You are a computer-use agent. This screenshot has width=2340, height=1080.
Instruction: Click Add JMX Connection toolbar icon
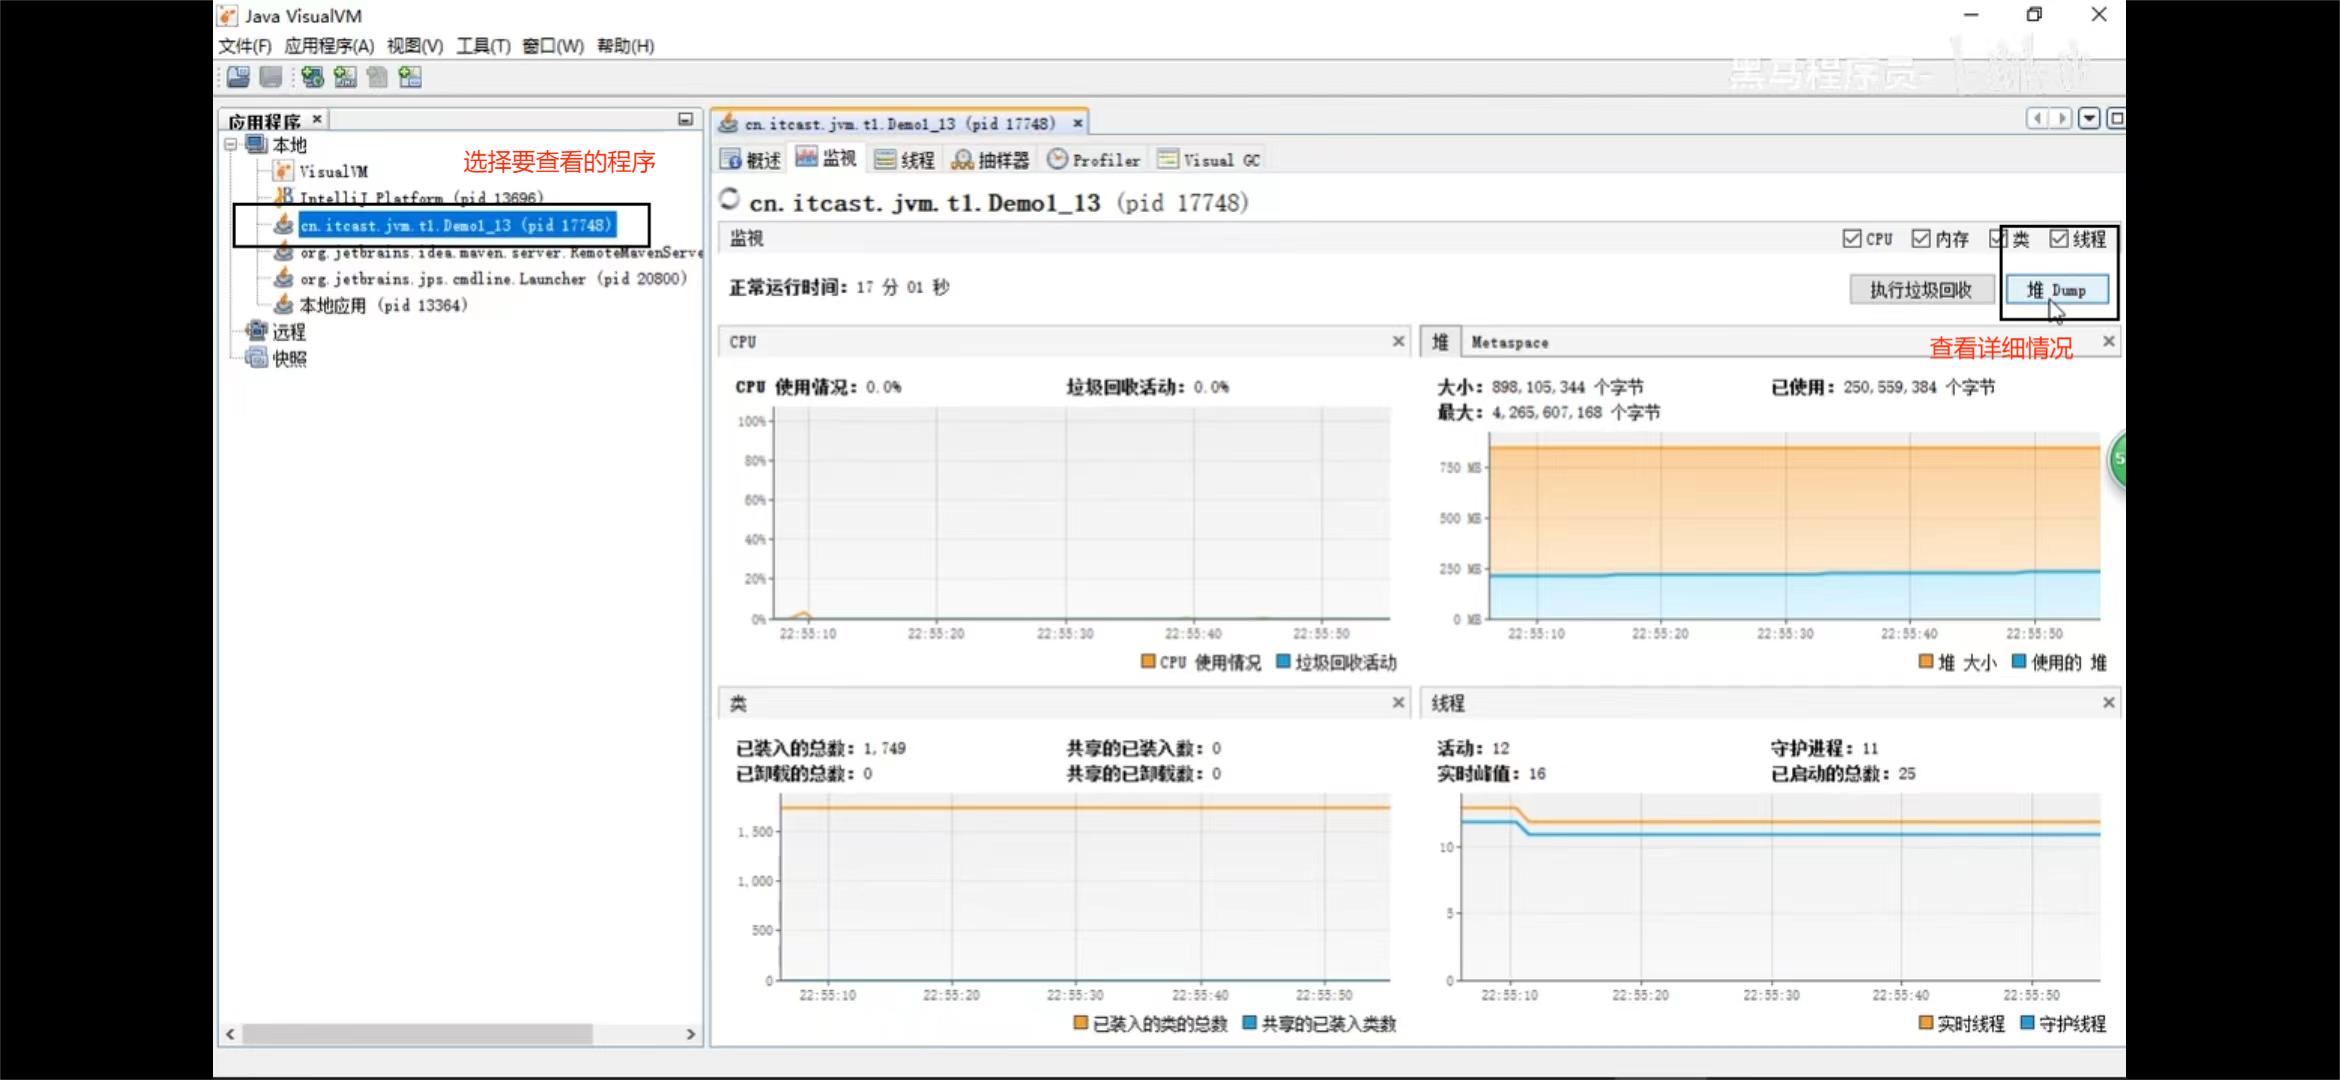[x=345, y=77]
